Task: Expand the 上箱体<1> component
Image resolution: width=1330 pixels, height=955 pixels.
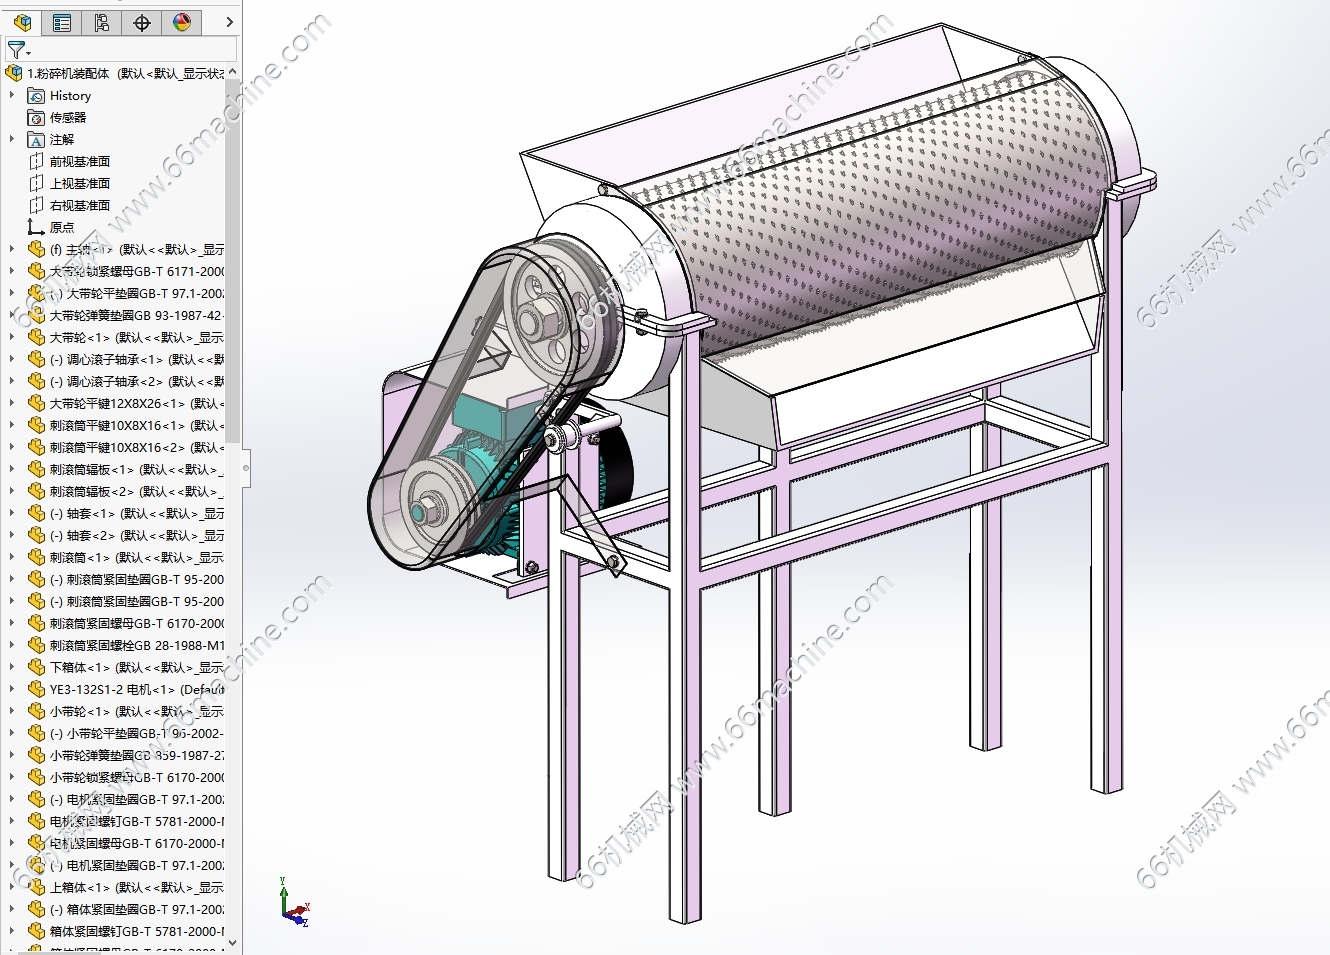Action: click(x=12, y=888)
